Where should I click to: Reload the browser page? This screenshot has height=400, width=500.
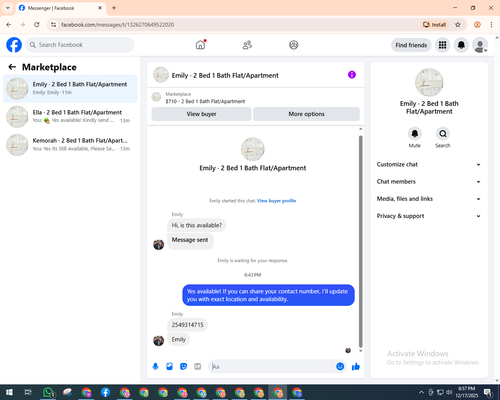click(x=37, y=25)
